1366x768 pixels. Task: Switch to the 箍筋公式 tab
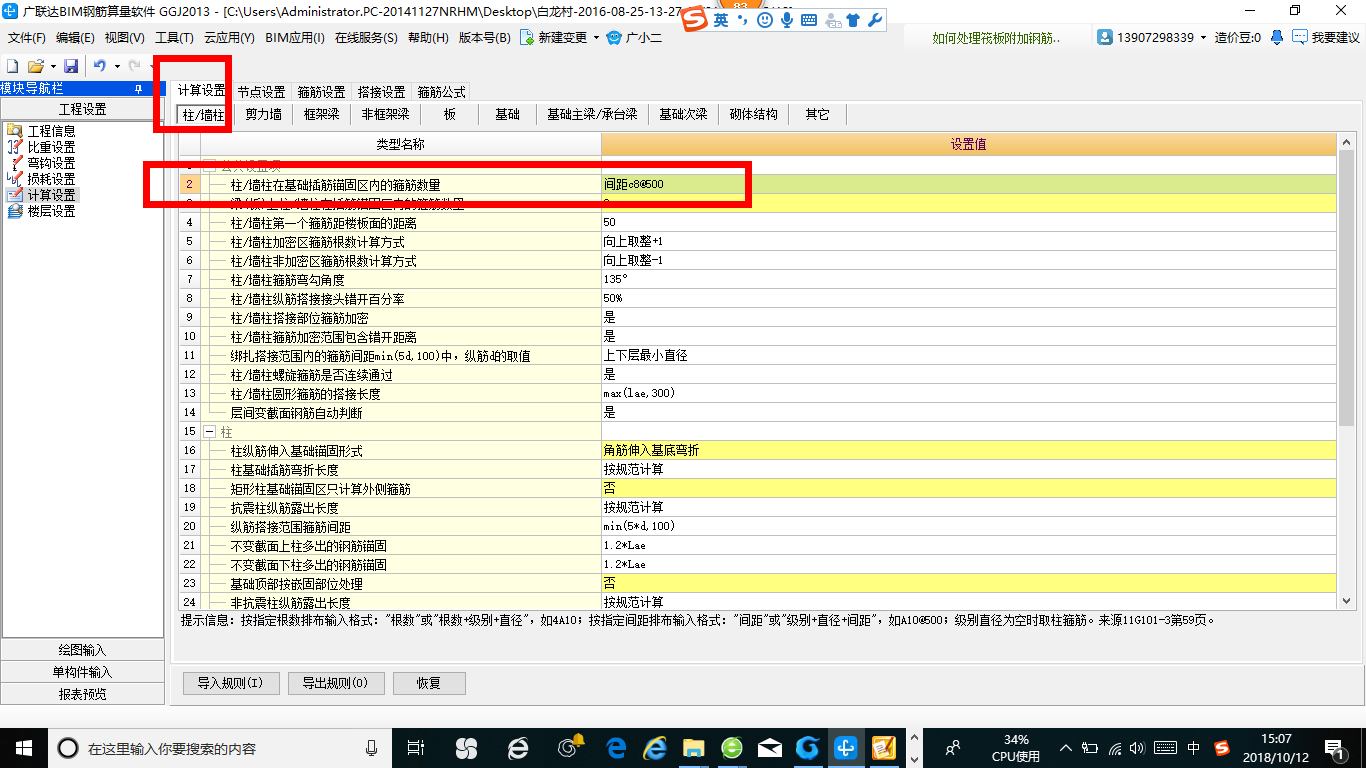(442, 92)
